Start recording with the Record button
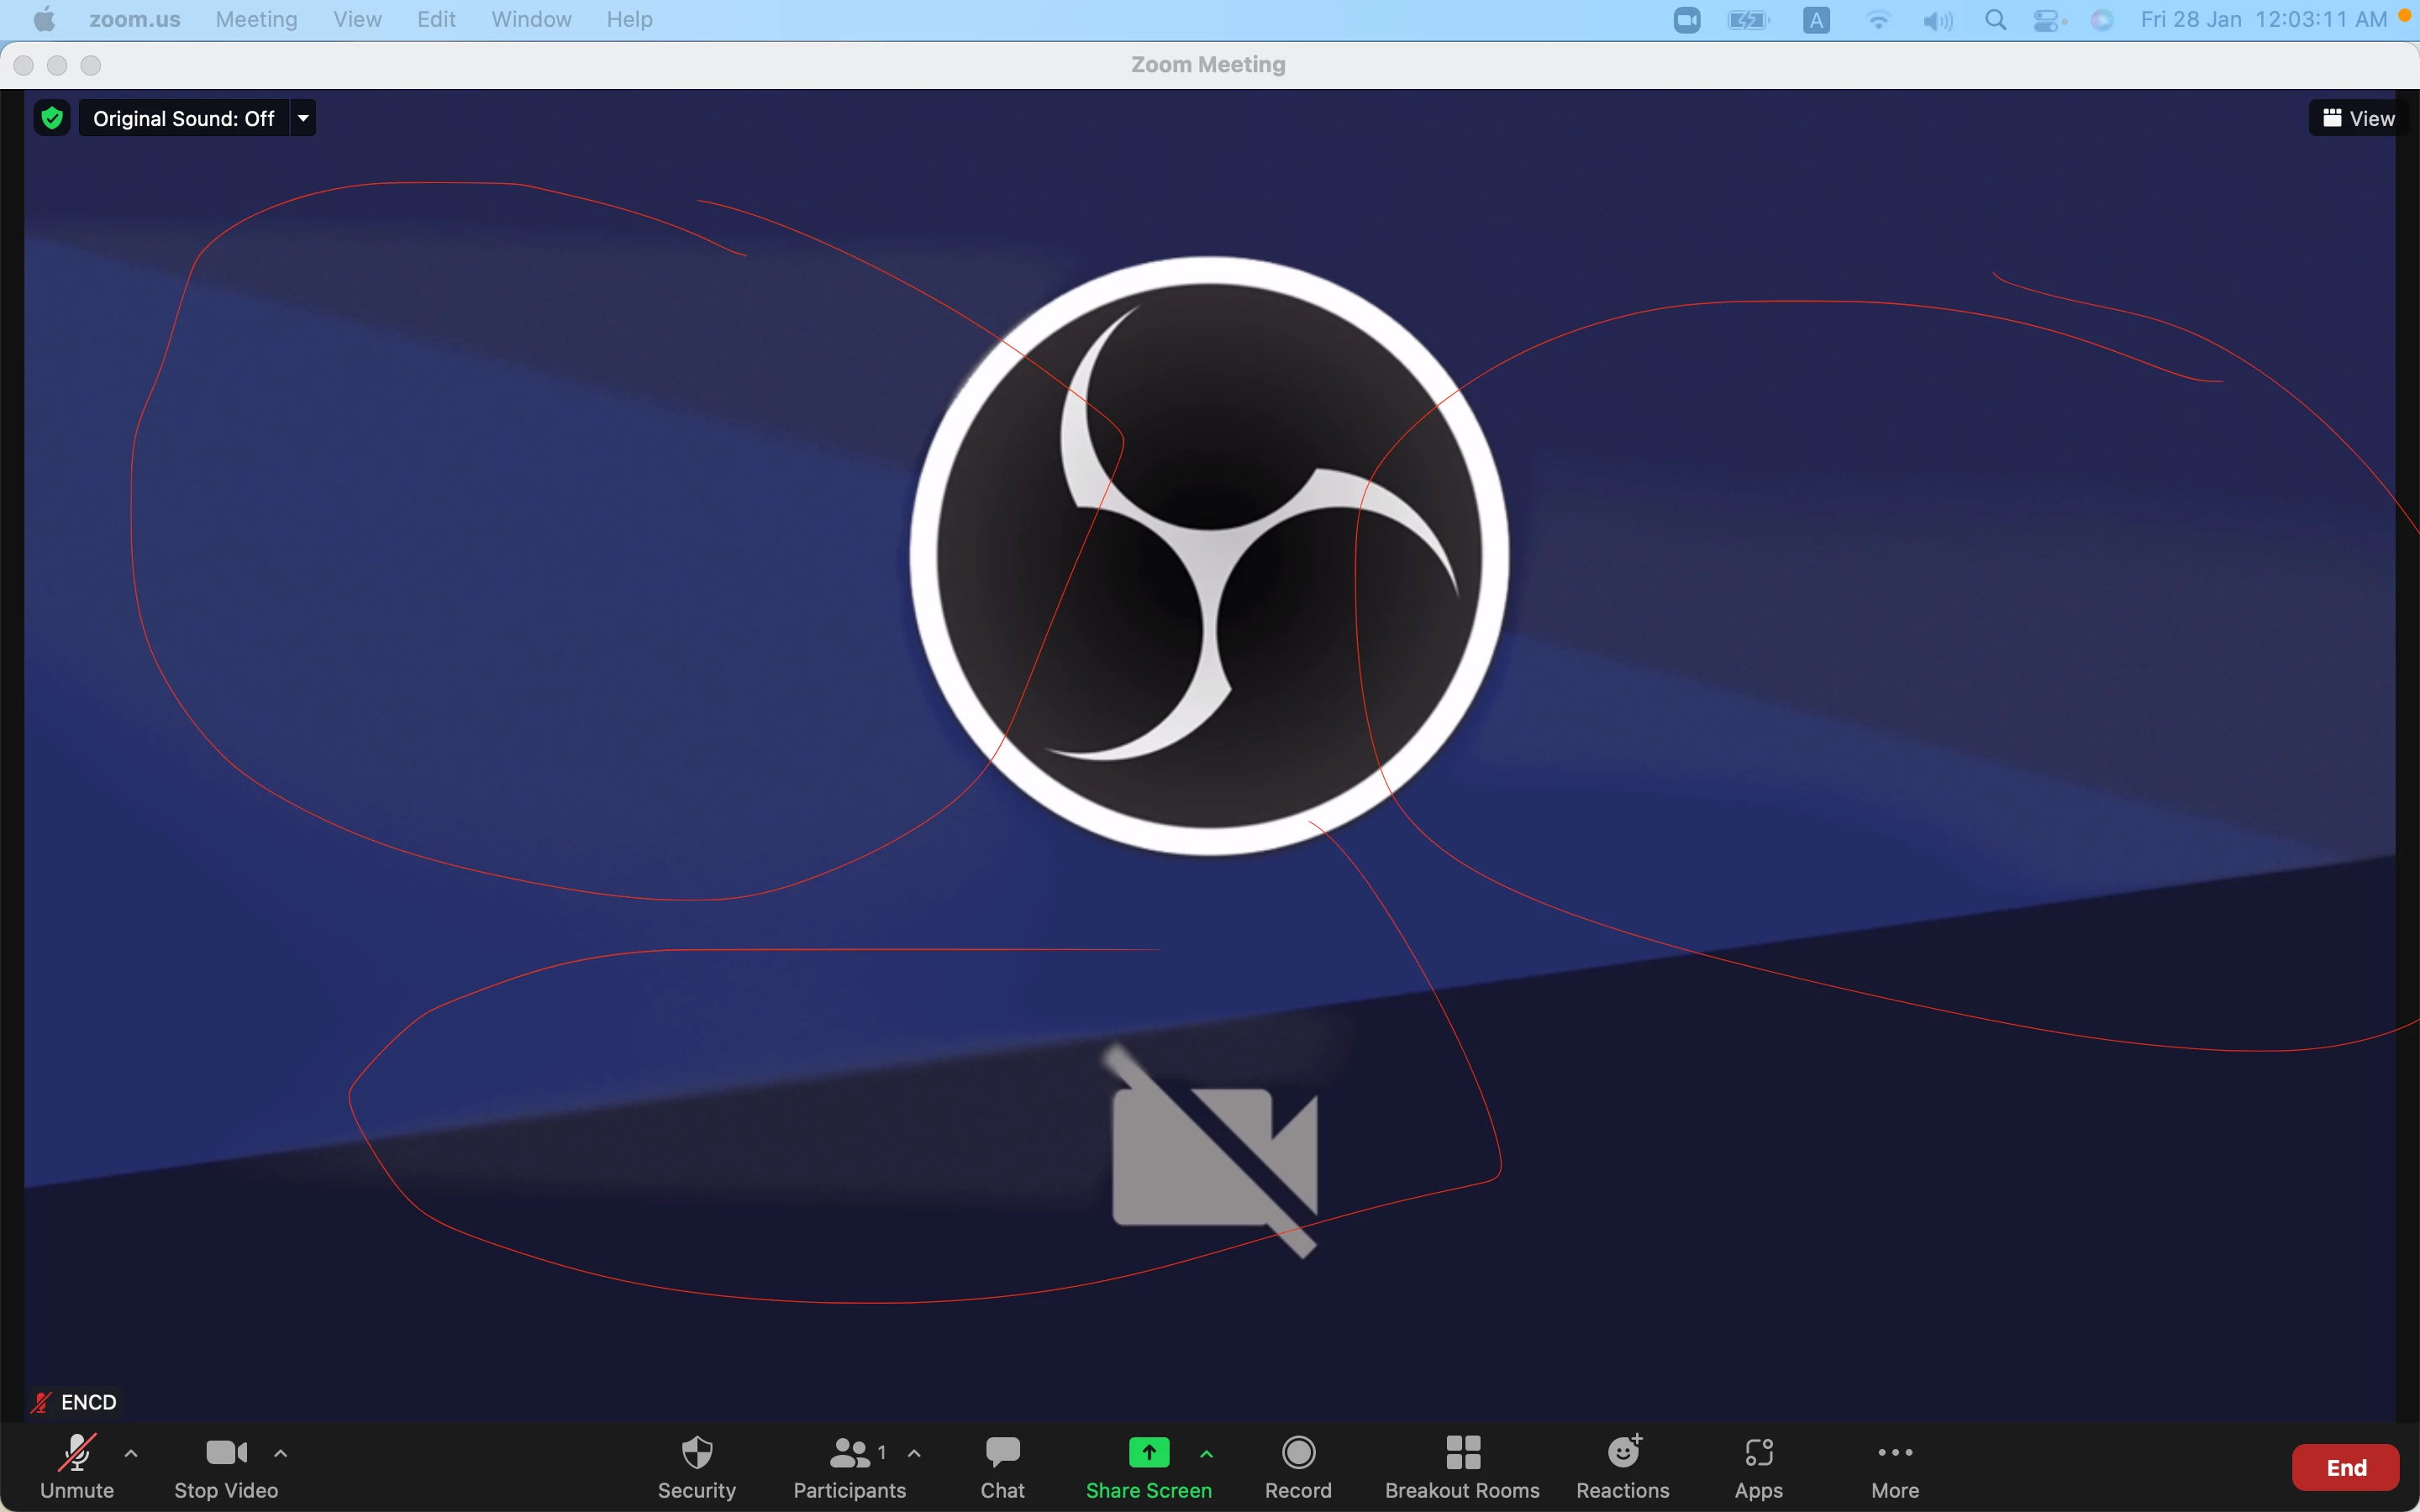Image resolution: width=2420 pixels, height=1512 pixels. [1298, 1466]
